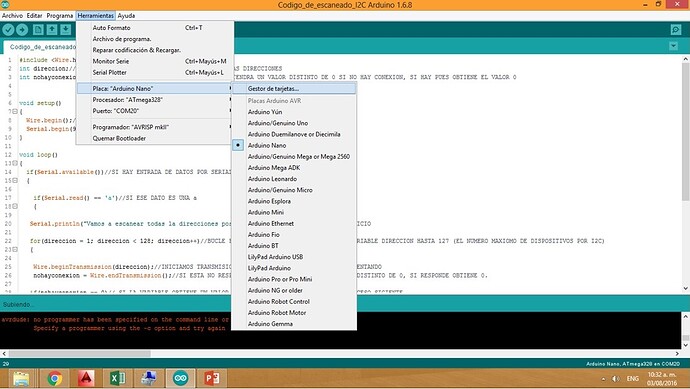Click the Upload arrow toolbar icon
The image size is (690, 389).
pos(22,29)
